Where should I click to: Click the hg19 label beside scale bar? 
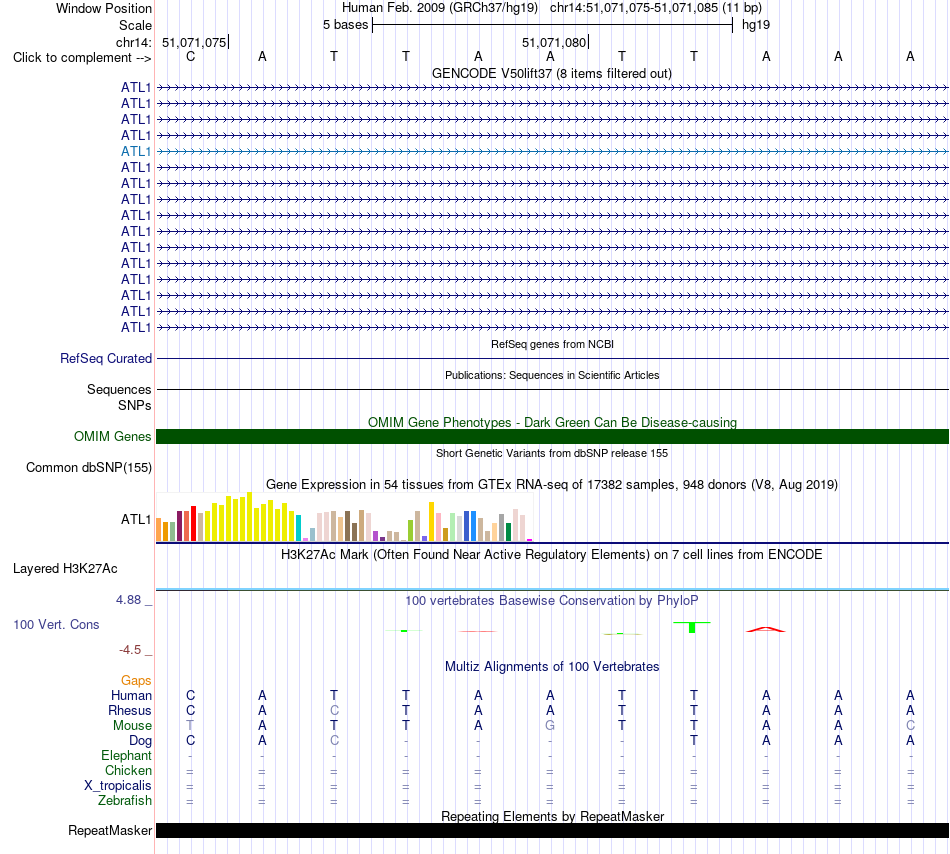pos(756,25)
